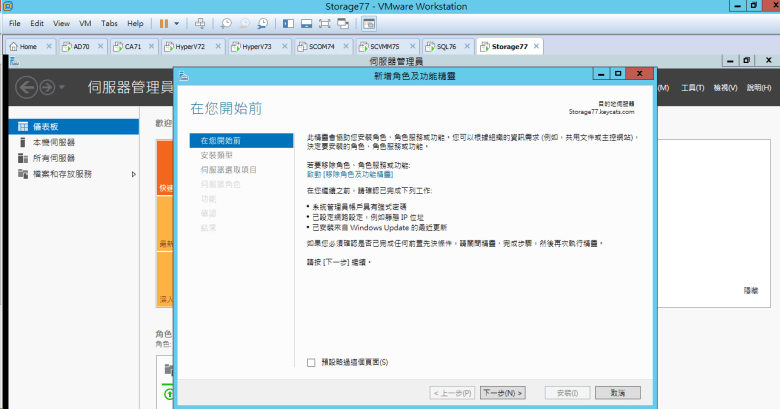Click the enter full screen mode icon
Viewport: 780px width, 409px height.
point(323,22)
